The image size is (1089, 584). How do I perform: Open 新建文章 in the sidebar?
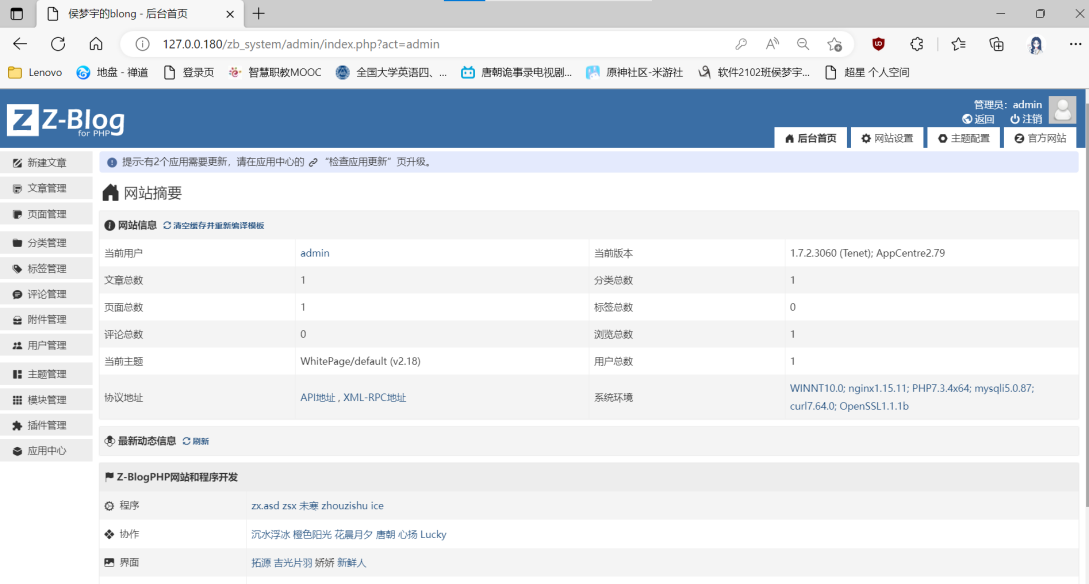(x=46, y=162)
